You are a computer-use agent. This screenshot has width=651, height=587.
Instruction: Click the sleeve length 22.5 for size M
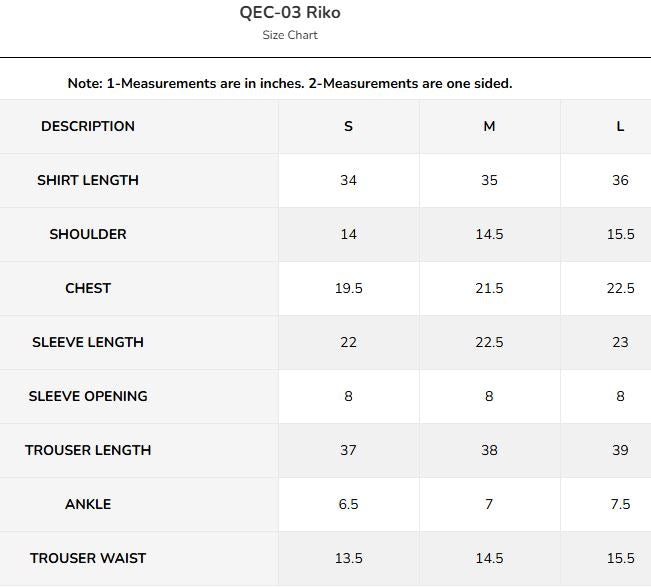coord(489,342)
